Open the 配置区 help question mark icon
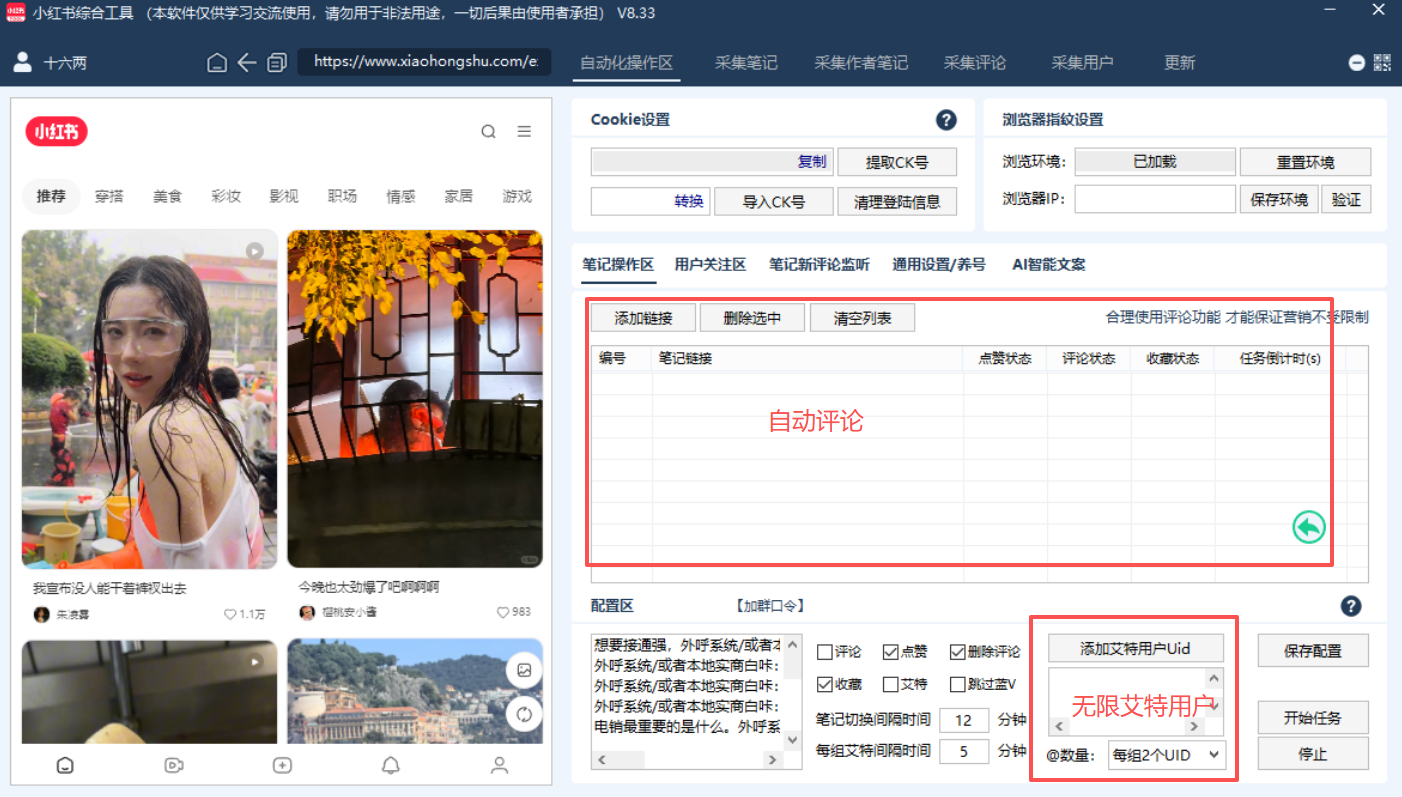The height and width of the screenshot is (797, 1402). [x=1351, y=606]
